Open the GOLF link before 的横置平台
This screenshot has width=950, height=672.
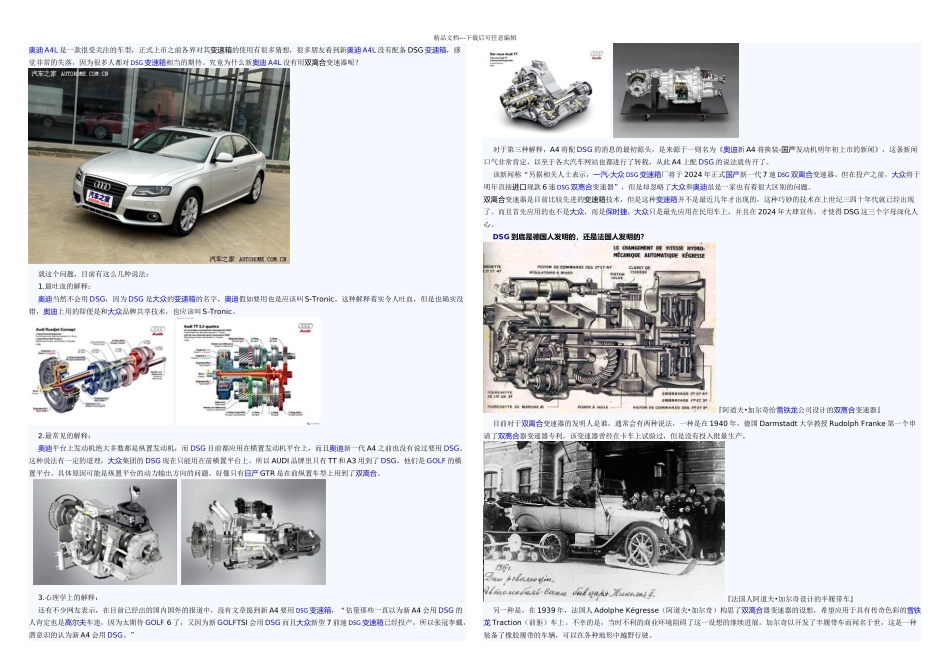436,461
